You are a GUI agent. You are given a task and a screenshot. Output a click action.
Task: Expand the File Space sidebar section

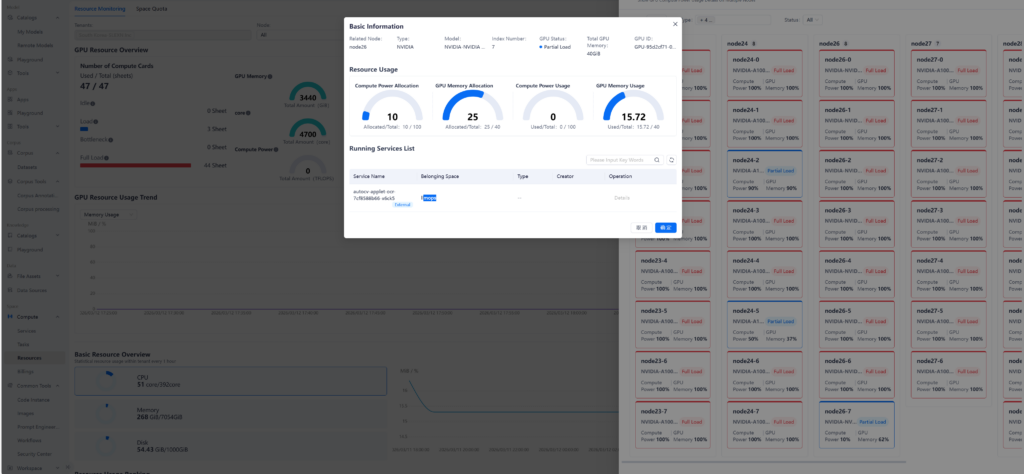[x=28, y=275]
